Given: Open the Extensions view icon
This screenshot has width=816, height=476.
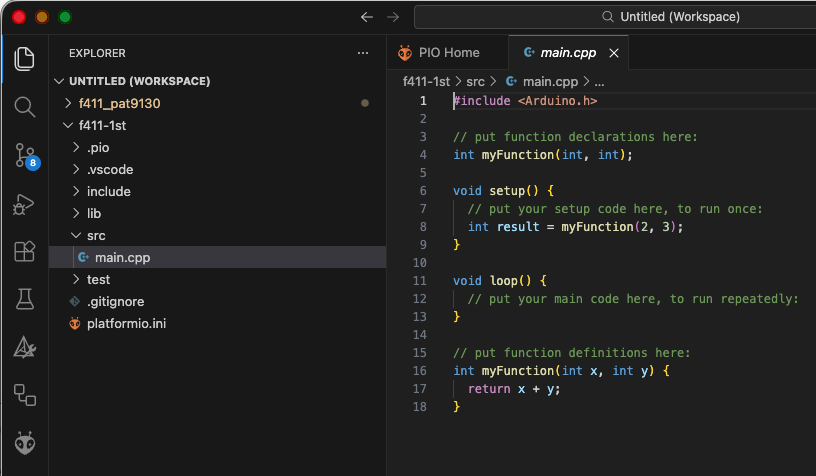Looking at the screenshot, I should click(x=24, y=251).
